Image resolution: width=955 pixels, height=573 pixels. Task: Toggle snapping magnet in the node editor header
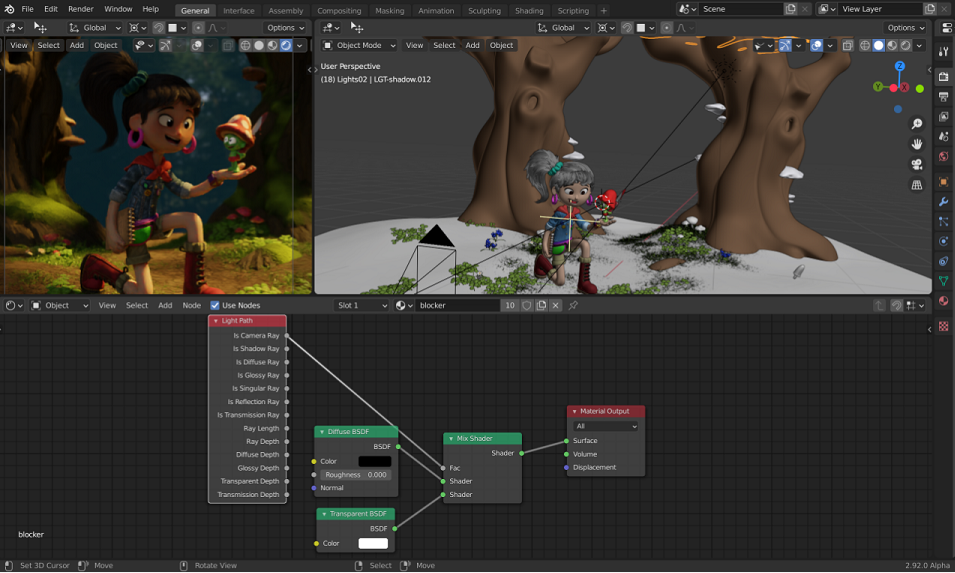click(897, 306)
